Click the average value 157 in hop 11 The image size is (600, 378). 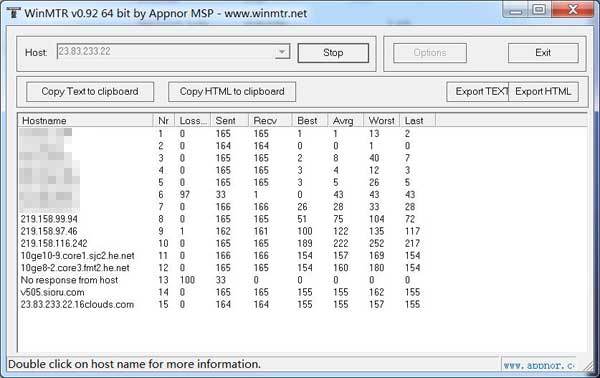coord(341,256)
